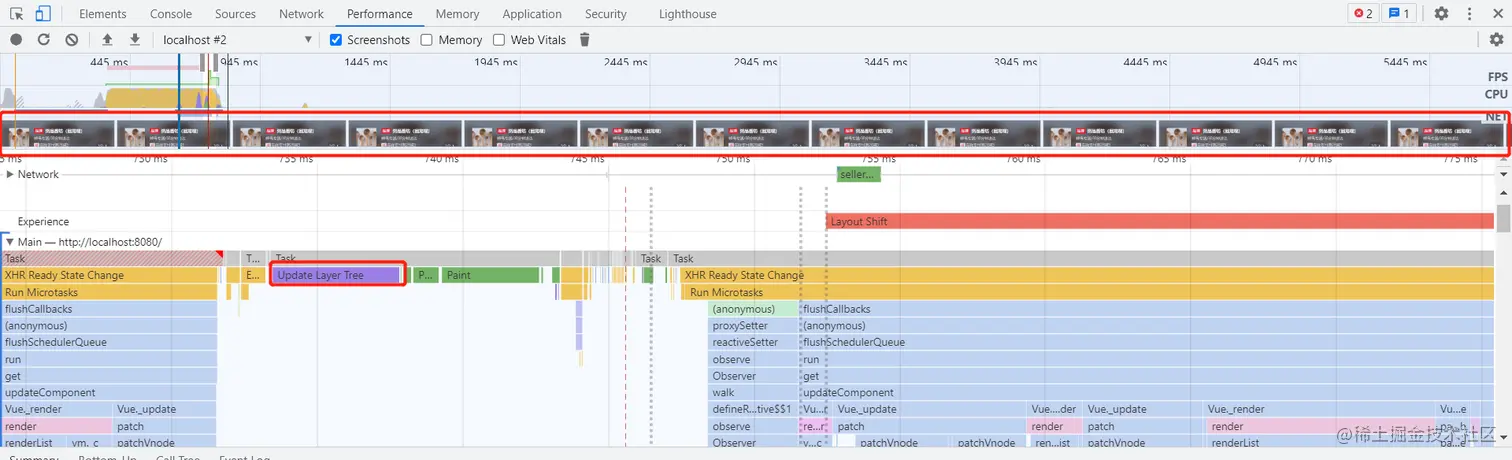Start recording with the Record button

click(16, 40)
